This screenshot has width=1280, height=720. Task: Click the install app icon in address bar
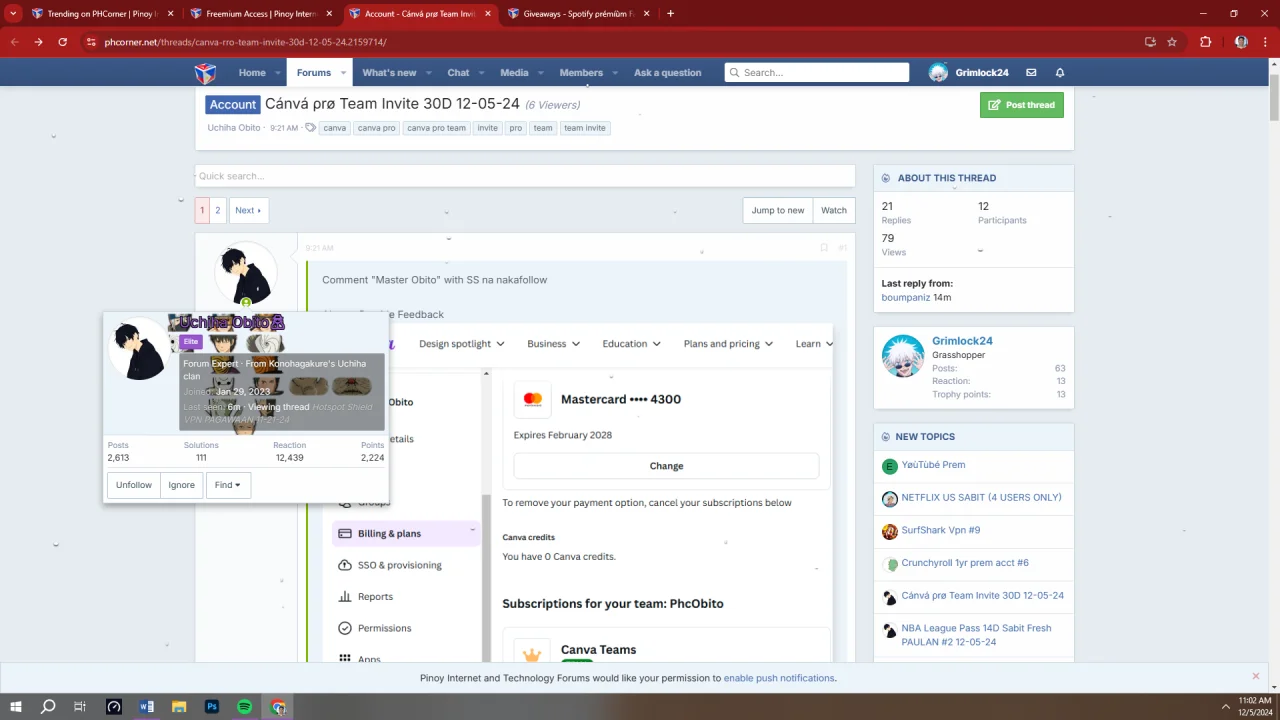pos(1150,42)
